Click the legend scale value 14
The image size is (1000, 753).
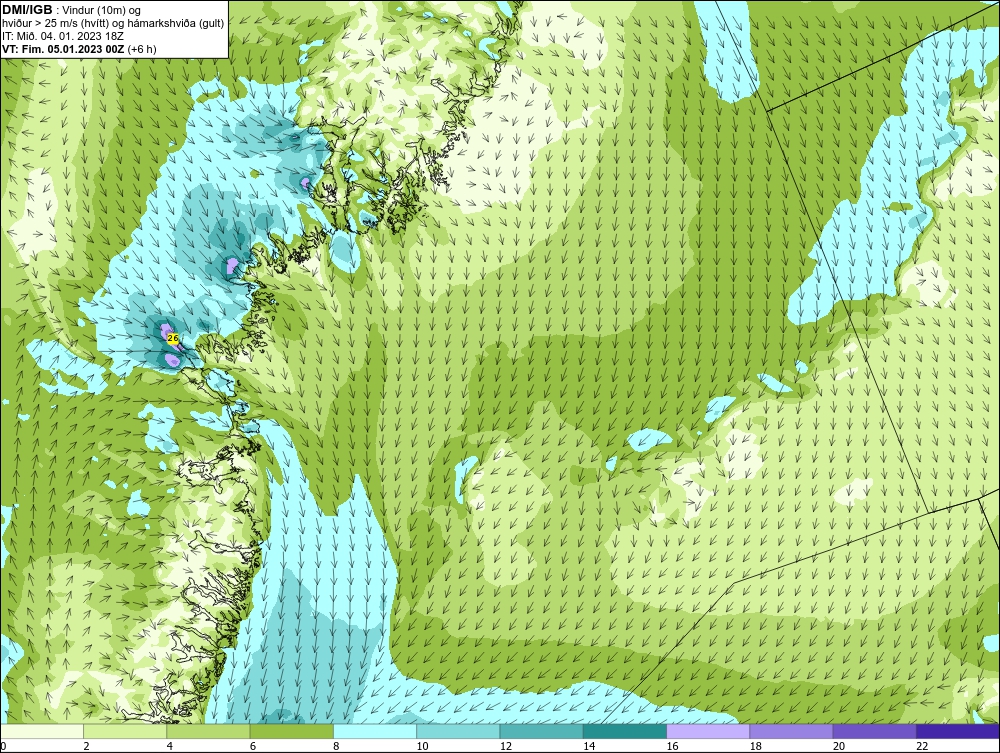coord(589,747)
